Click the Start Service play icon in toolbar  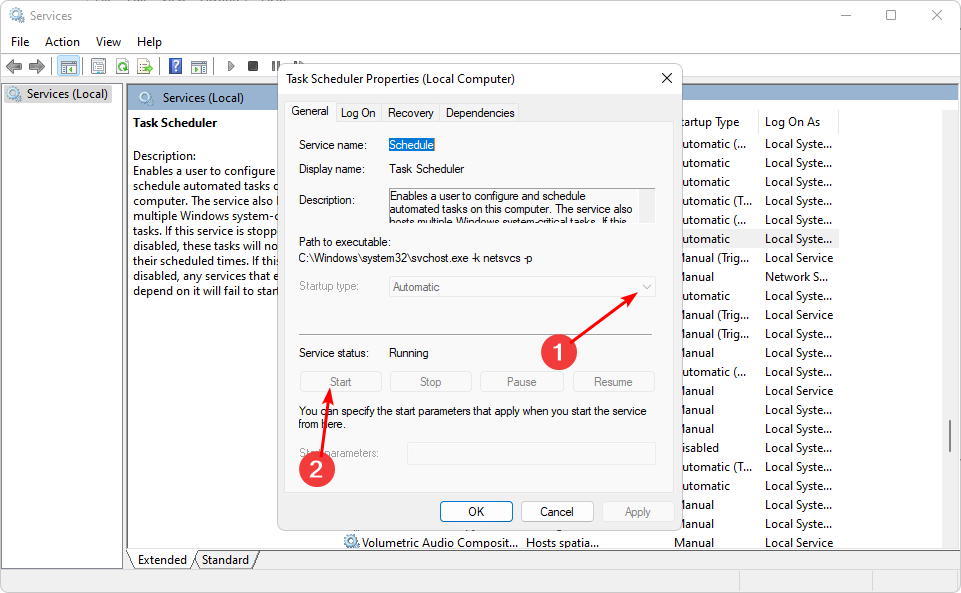[230, 66]
